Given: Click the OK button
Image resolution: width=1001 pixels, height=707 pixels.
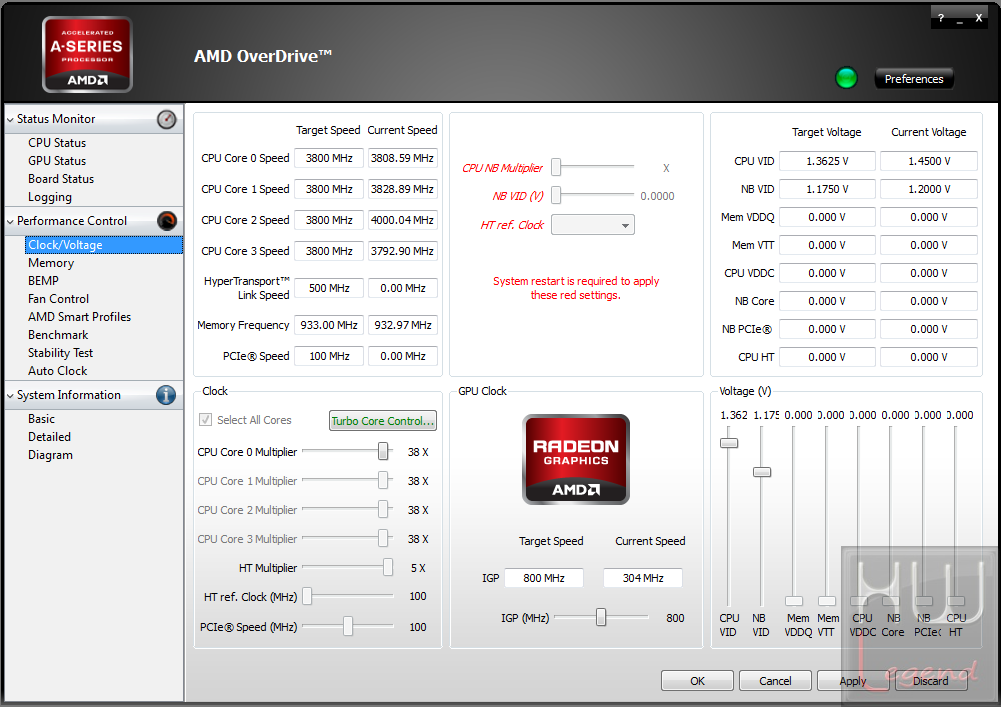Looking at the screenshot, I should click(697, 681).
